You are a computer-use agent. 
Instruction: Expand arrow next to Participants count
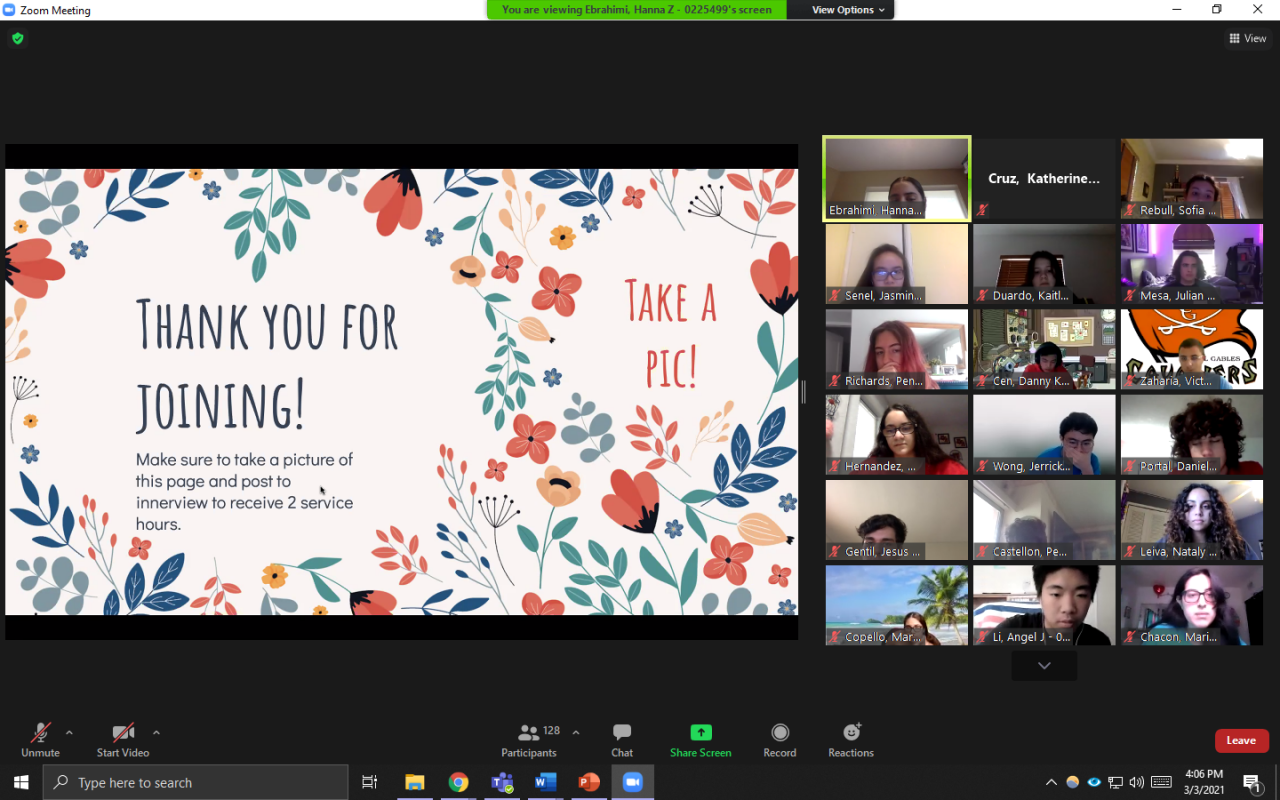[576, 732]
